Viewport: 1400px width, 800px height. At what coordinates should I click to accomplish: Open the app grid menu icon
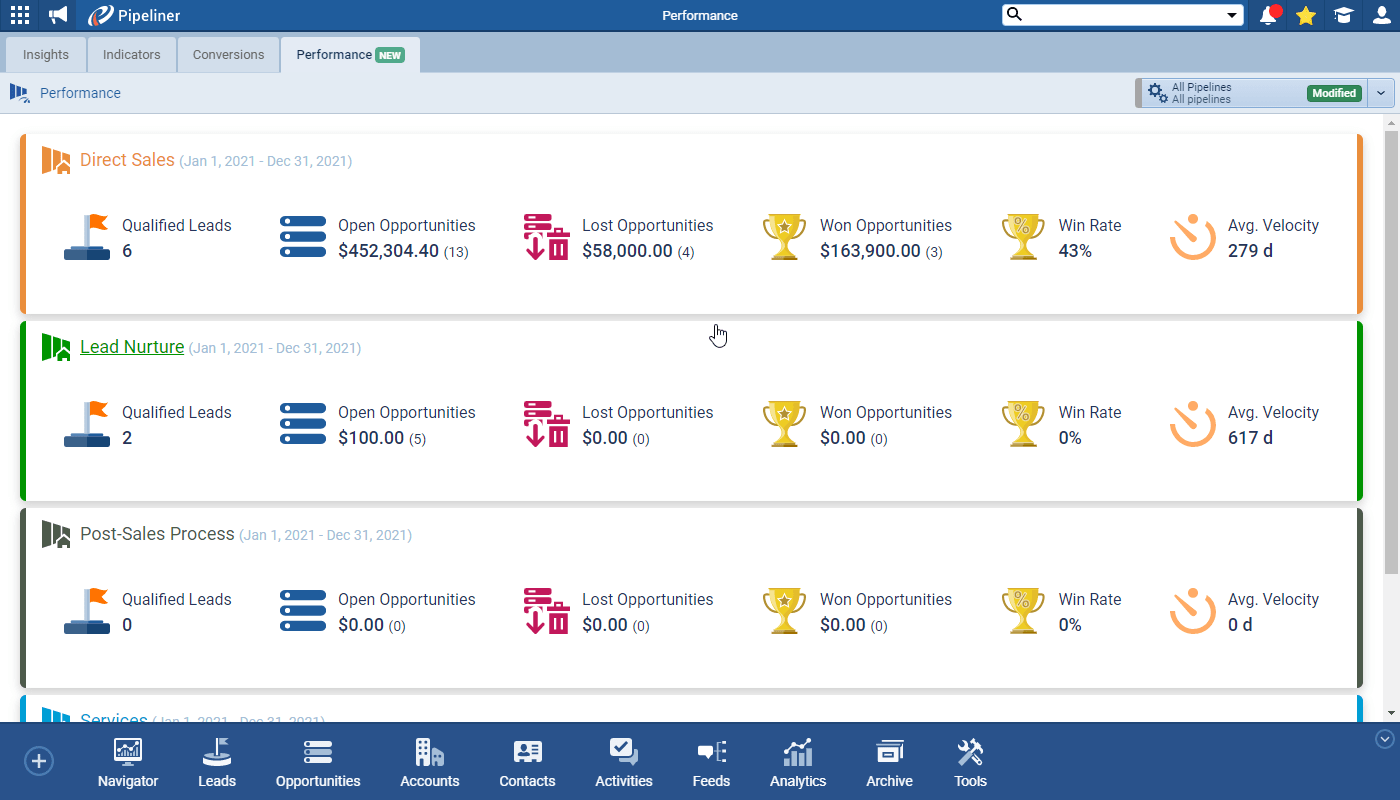[x=20, y=15]
